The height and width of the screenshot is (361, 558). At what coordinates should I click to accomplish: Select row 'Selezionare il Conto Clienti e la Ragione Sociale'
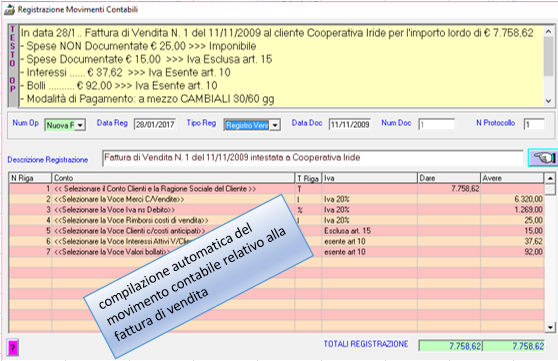pos(277,189)
